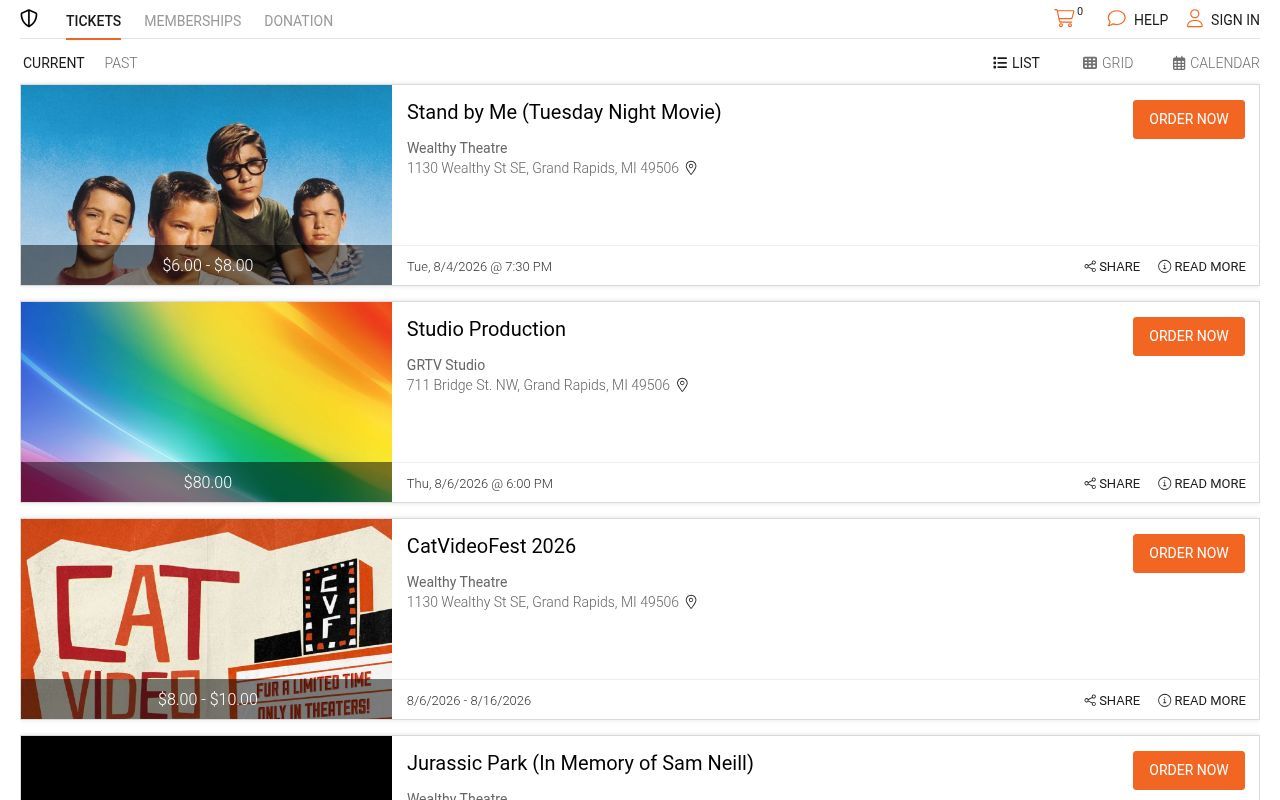Screen dimensions: 1280x800
Task: Click READ MORE label for Stand by Me
Action: (1210, 267)
